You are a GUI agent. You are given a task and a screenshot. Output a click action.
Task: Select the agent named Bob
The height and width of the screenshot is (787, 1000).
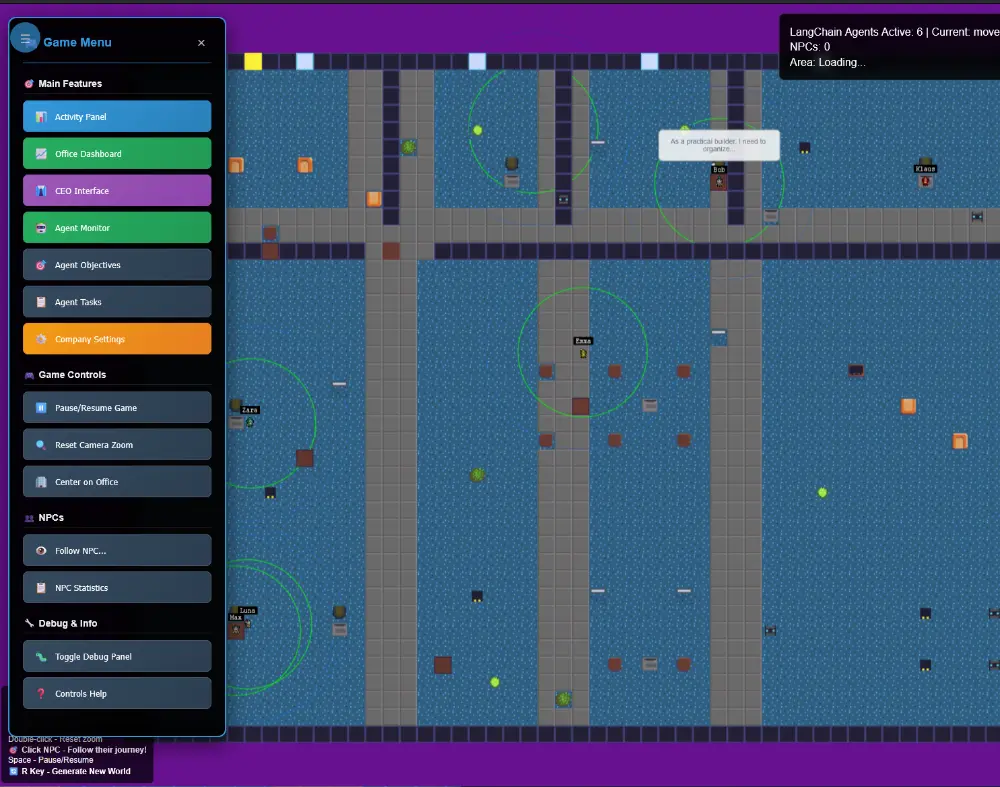pyautogui.click(x=719, y=182)
